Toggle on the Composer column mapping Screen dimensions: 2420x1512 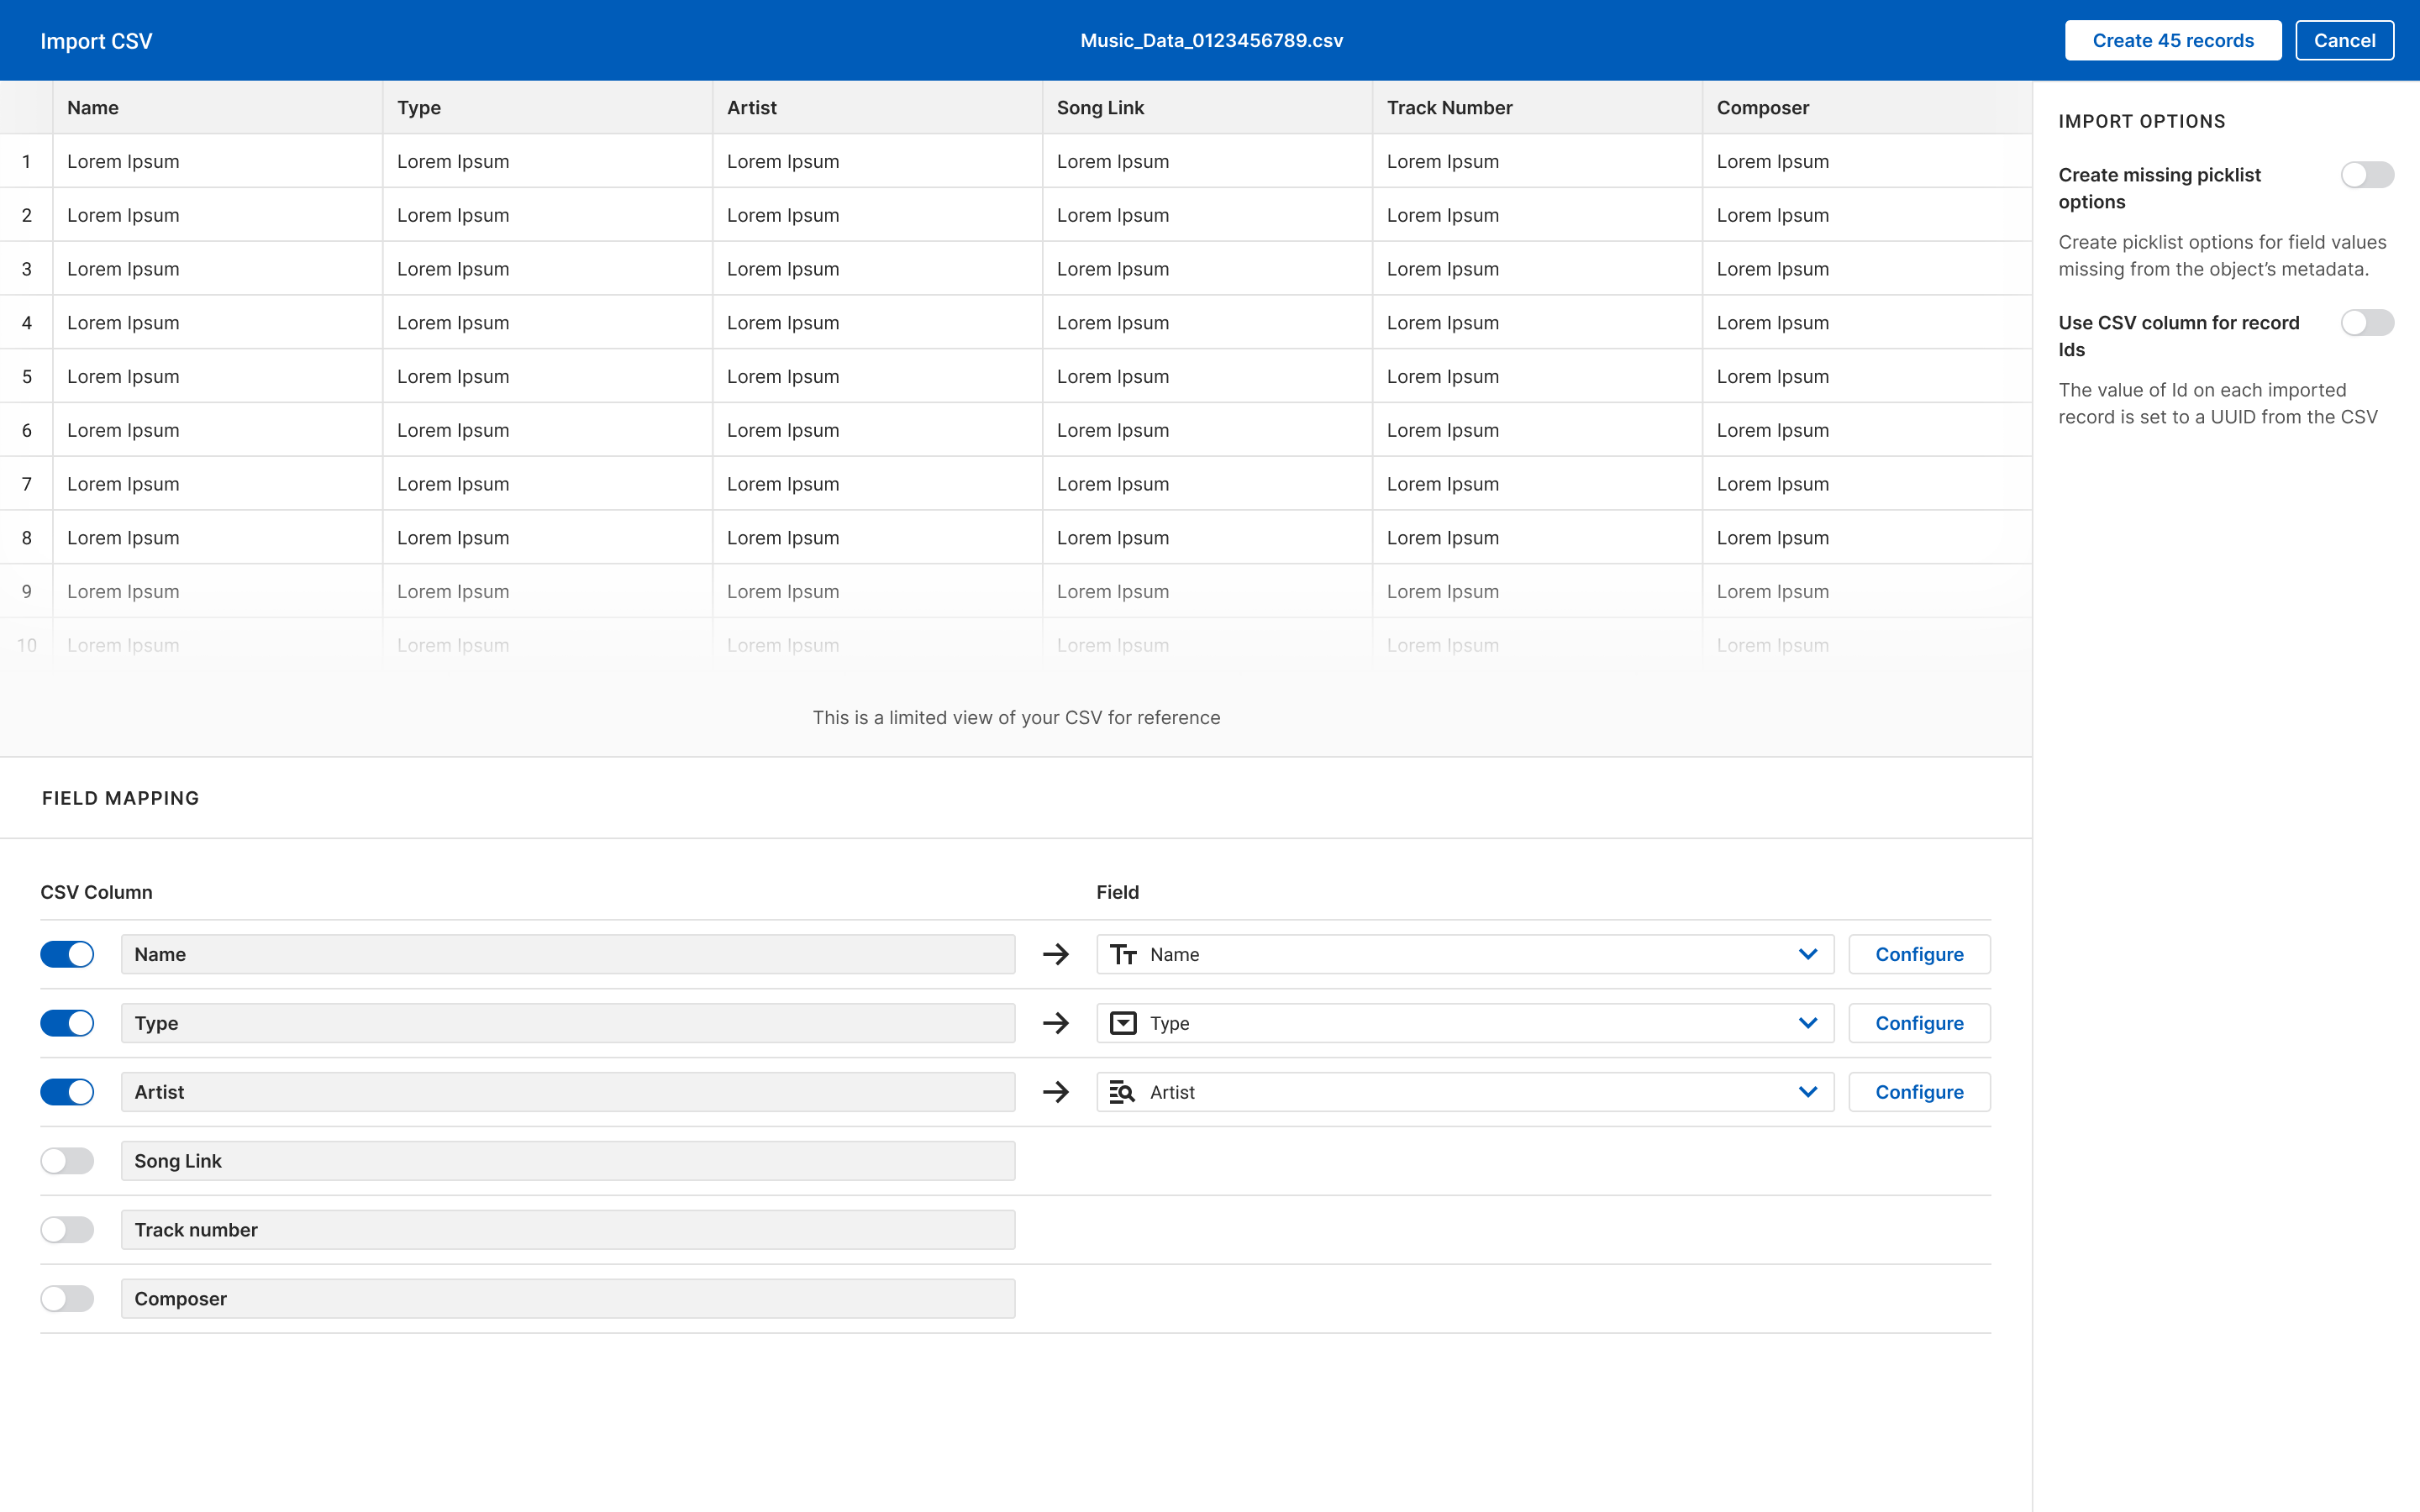[67, 1299]
